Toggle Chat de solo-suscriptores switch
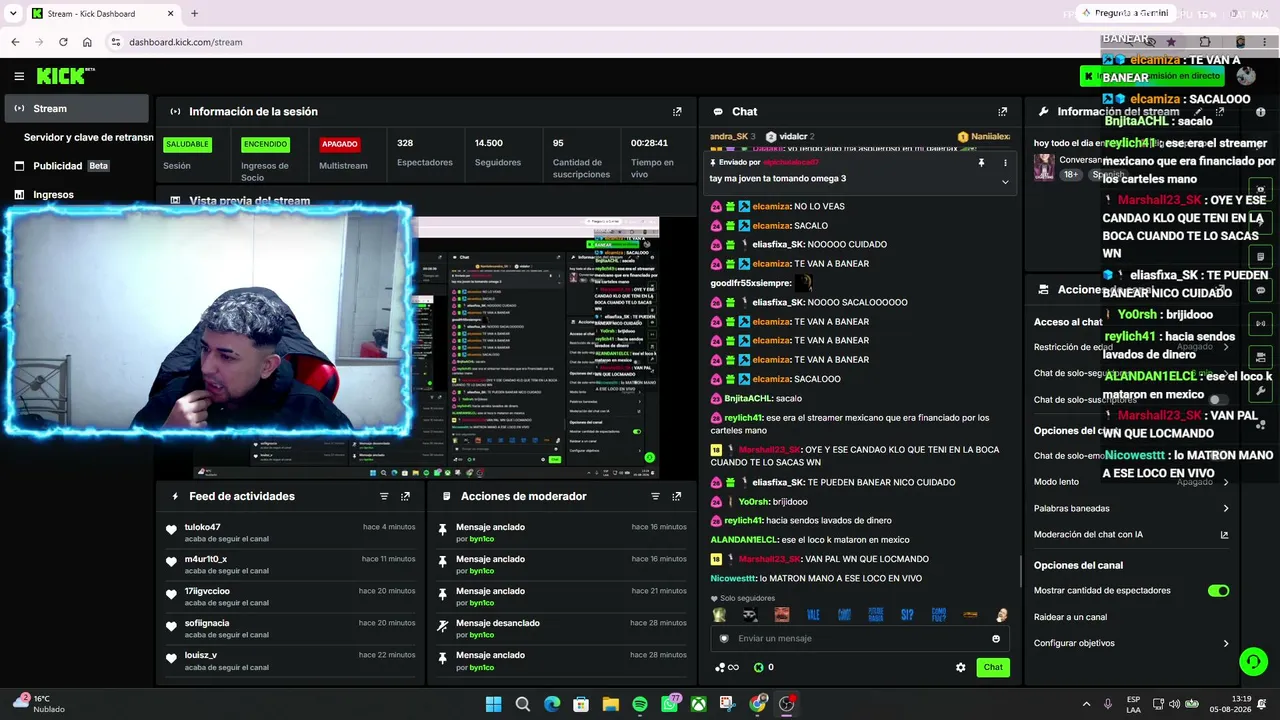Screen dimensions: 1280x720 [1217, 399]
